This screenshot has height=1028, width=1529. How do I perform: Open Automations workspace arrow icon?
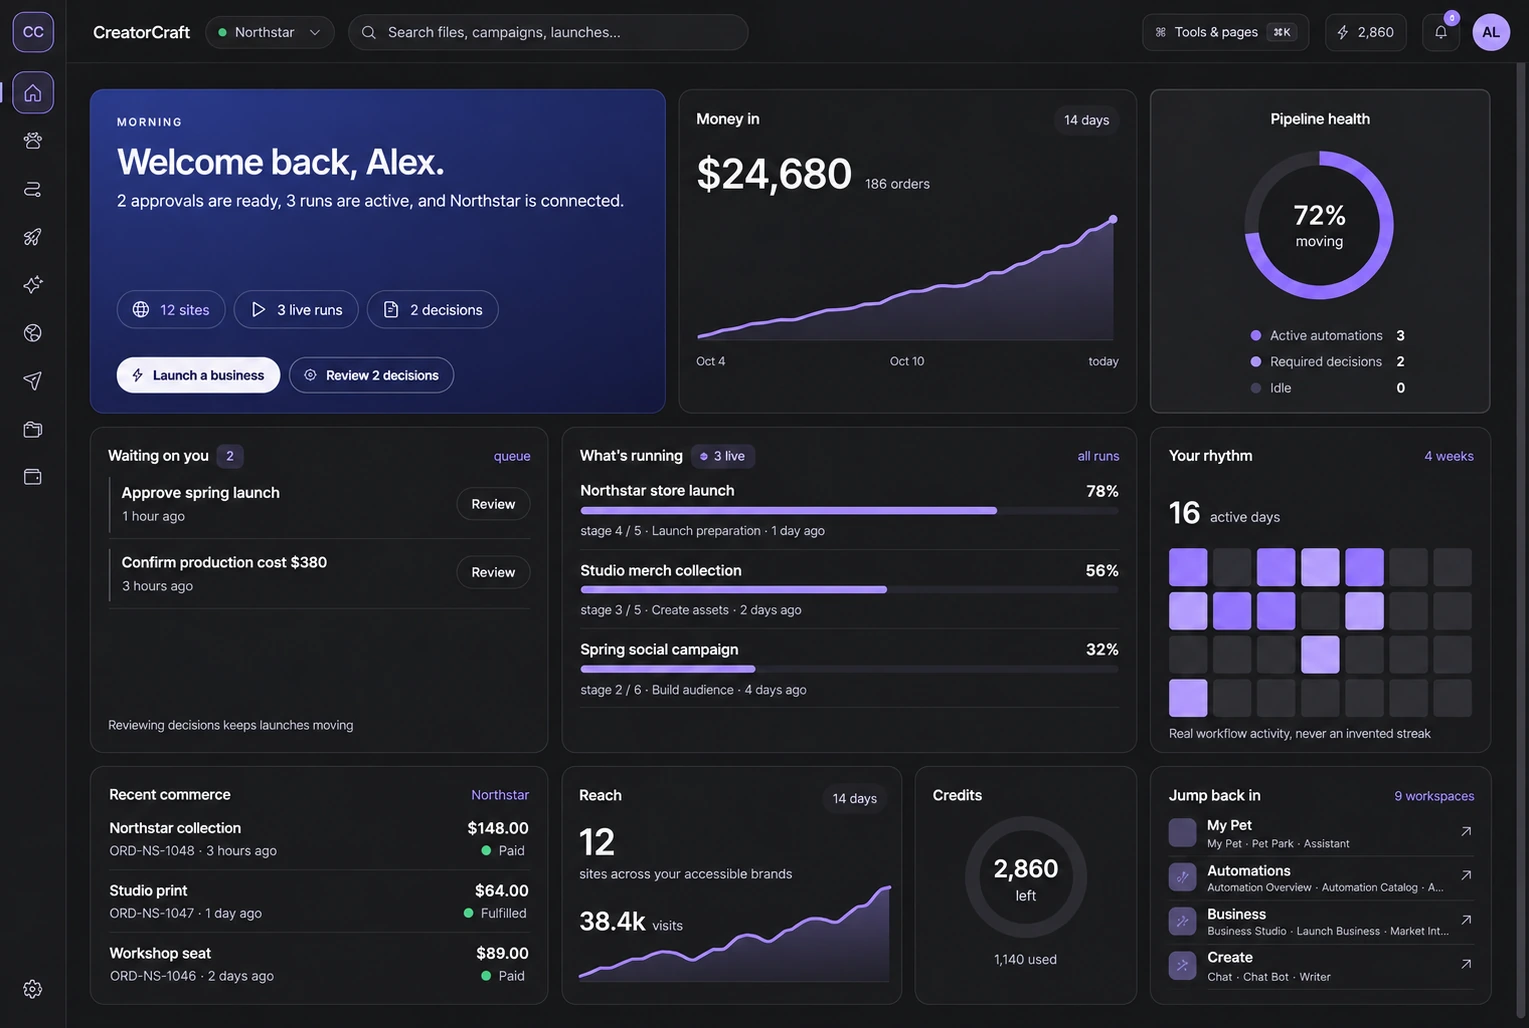coord(1466,875)
